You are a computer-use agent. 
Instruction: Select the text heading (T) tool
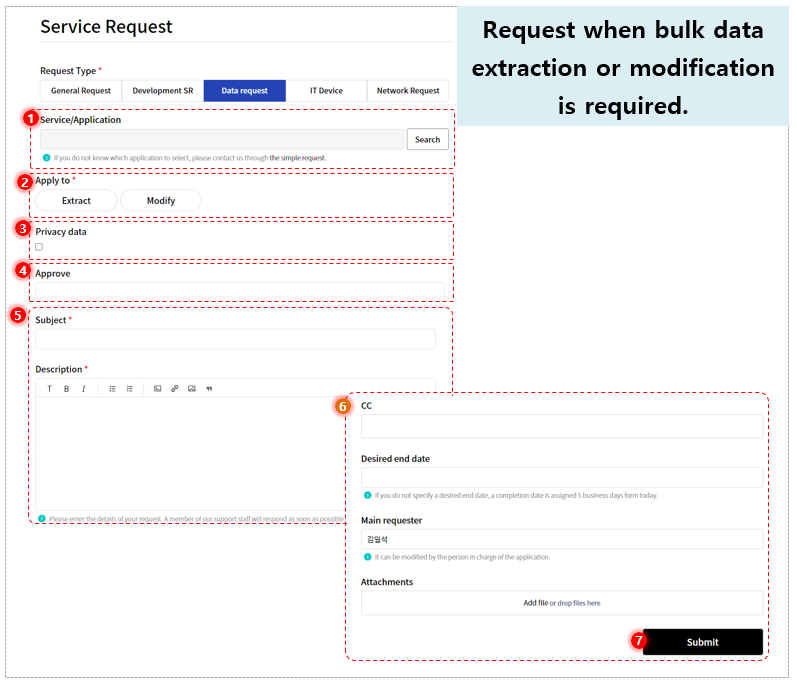point(49,389)
